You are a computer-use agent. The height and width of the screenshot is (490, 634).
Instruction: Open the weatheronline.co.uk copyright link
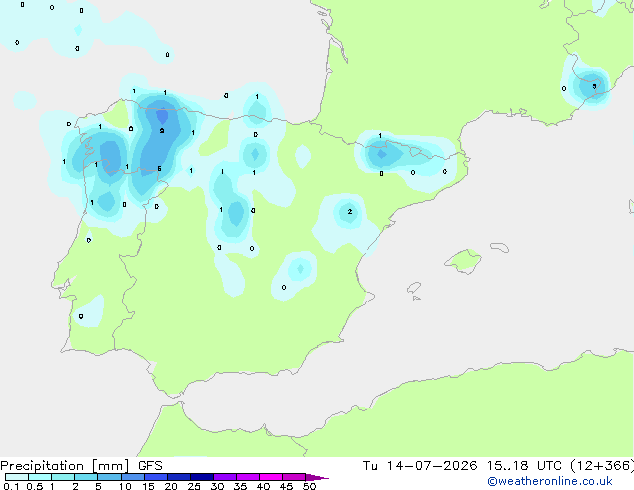pyautogui.click(x=550, y=481)
